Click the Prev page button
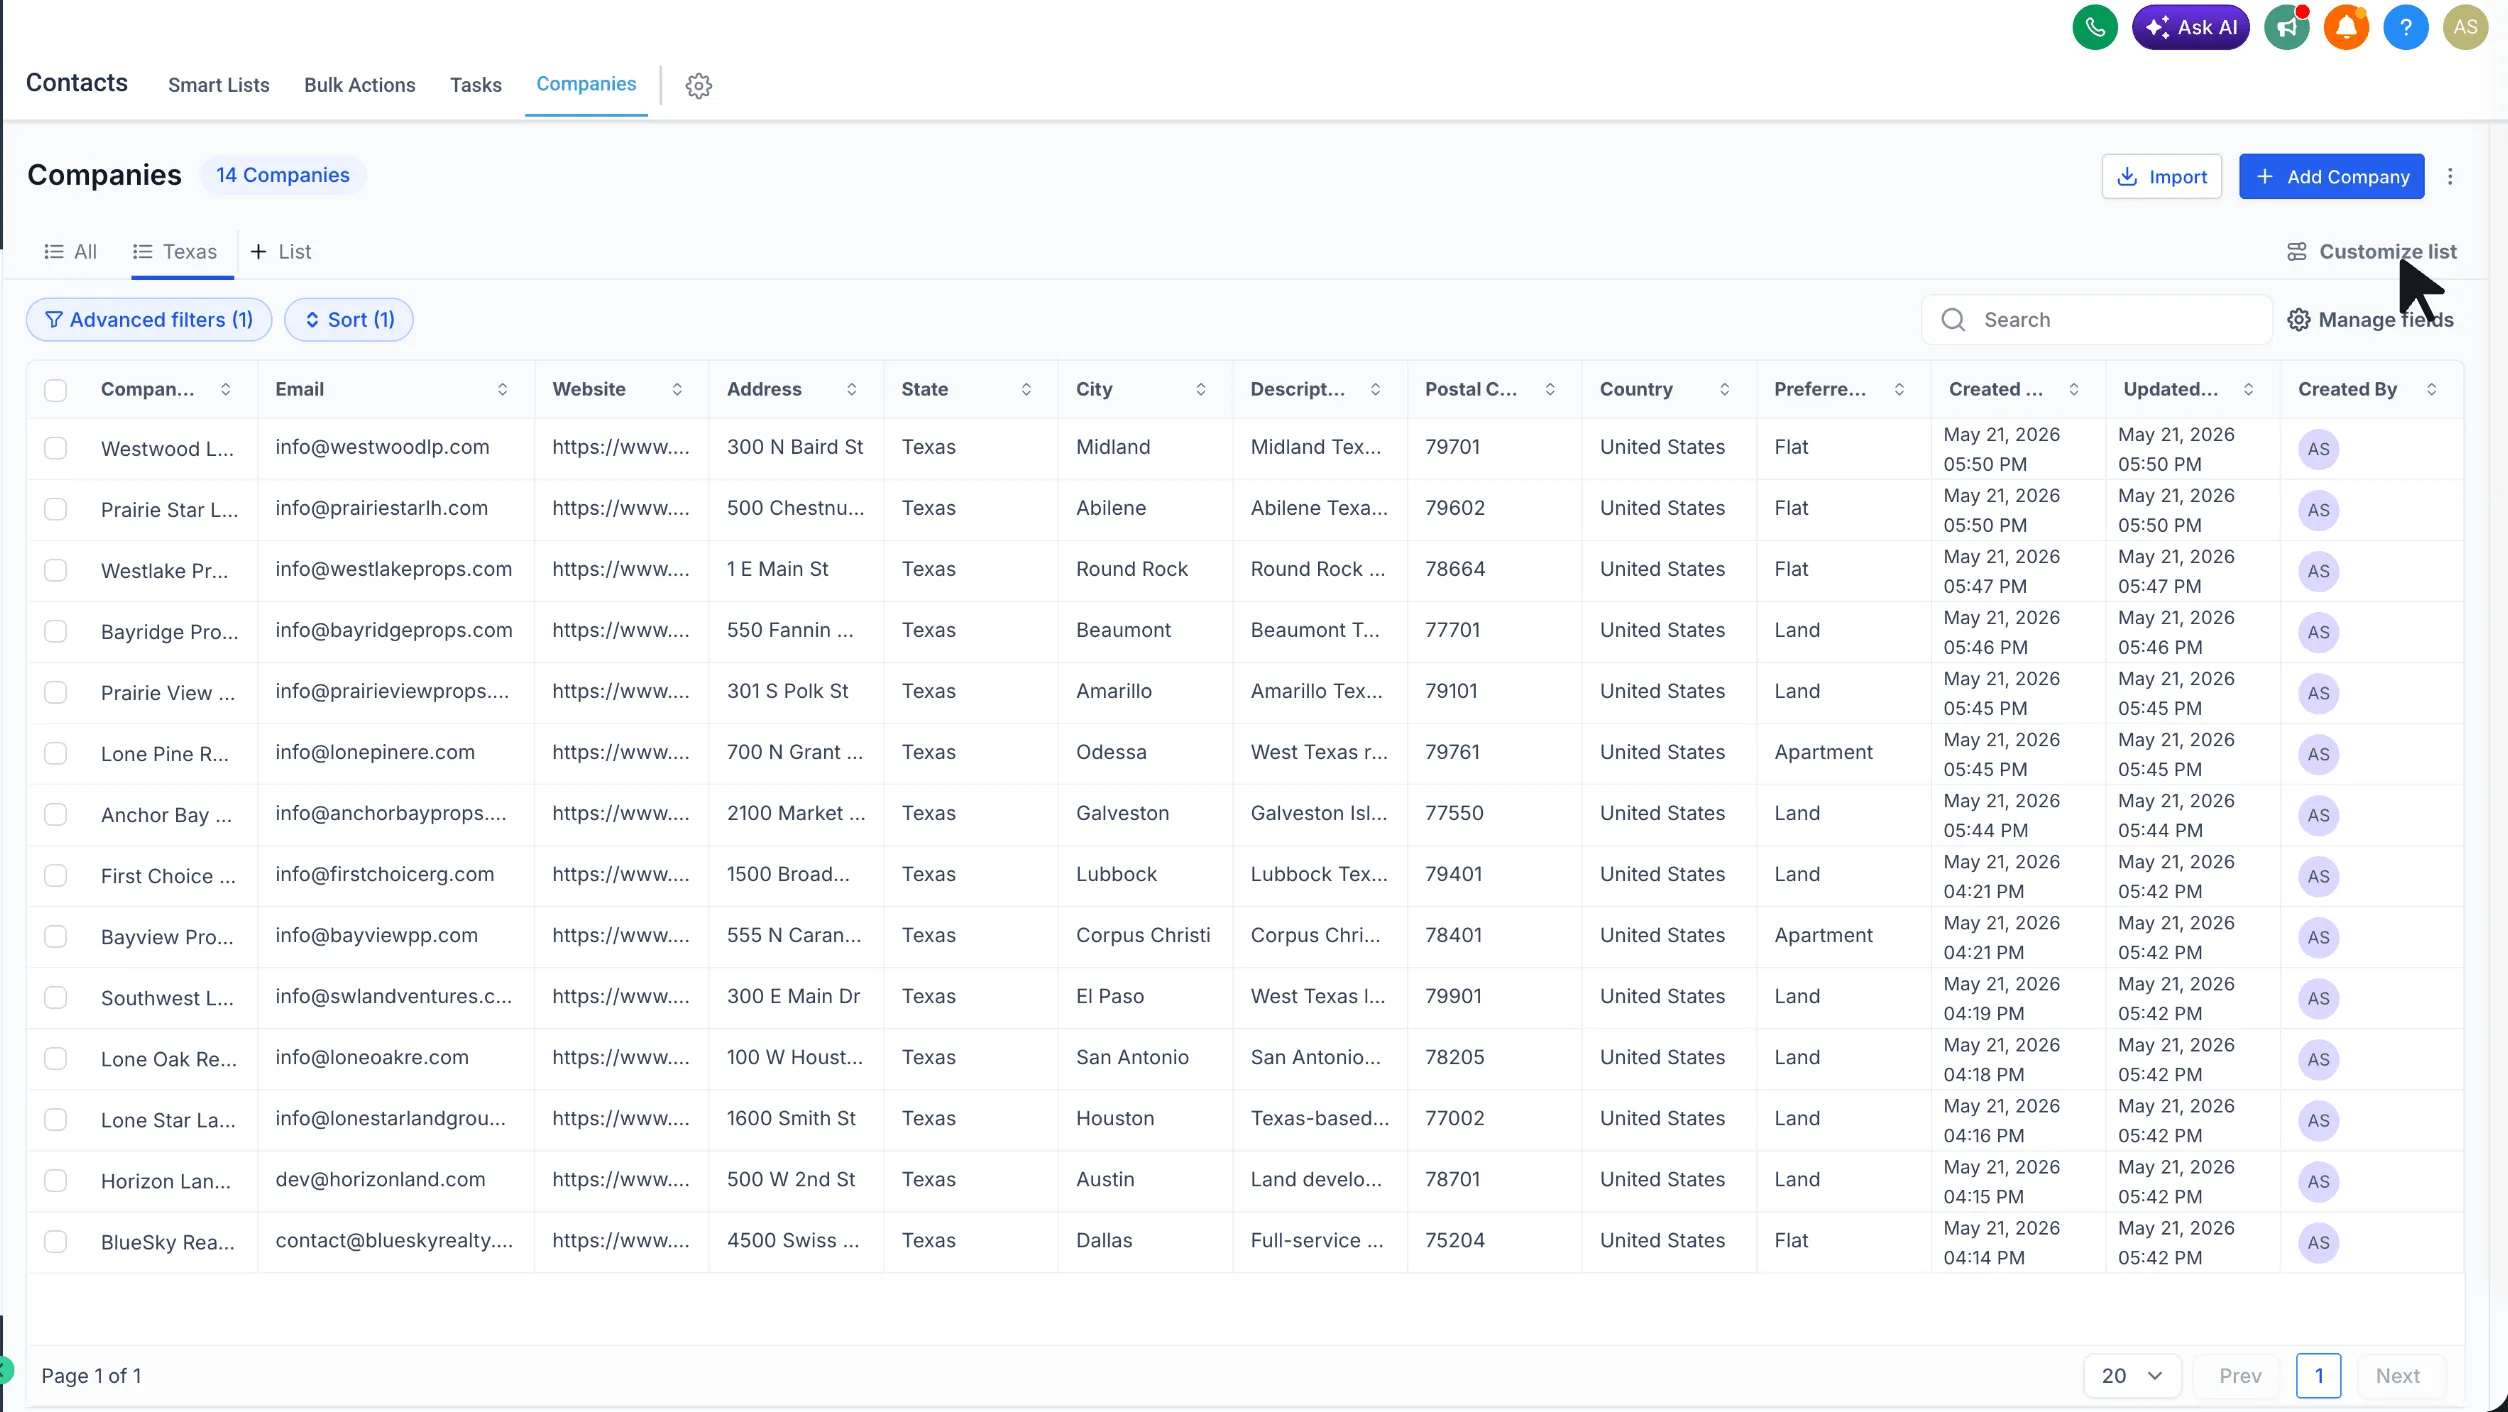Image resolution: width=2508 pixels, height=1412 pixels. click(2240, 1376)
